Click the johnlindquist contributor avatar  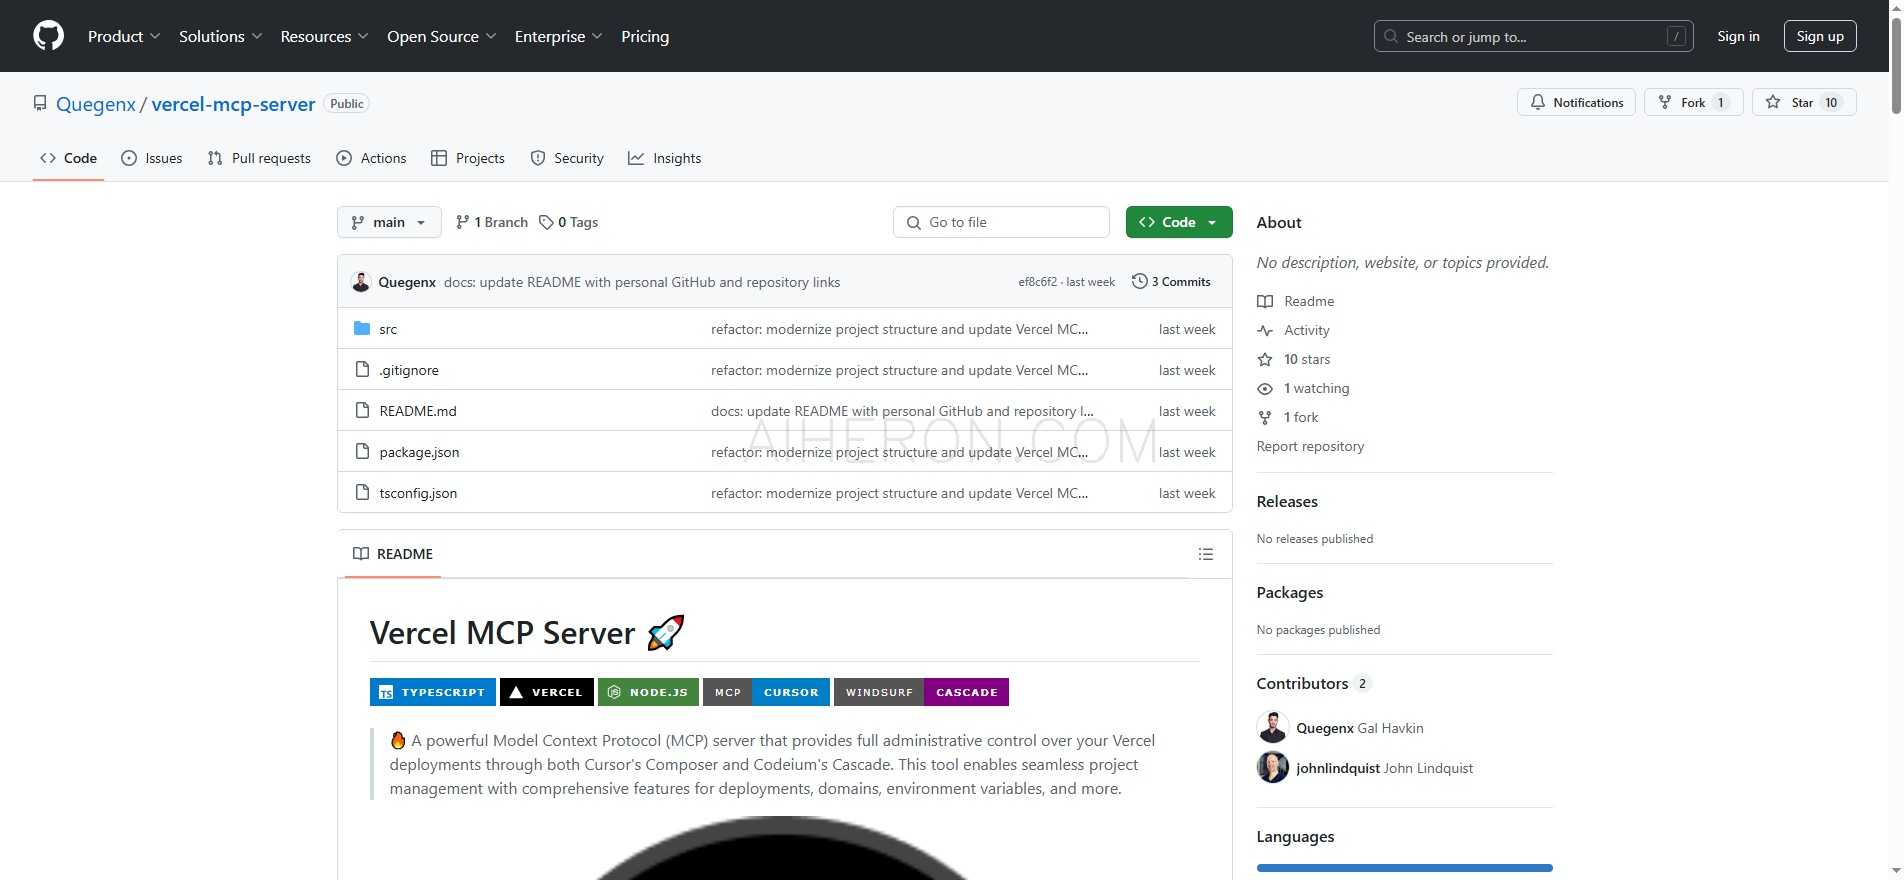tap(1273, 767)
